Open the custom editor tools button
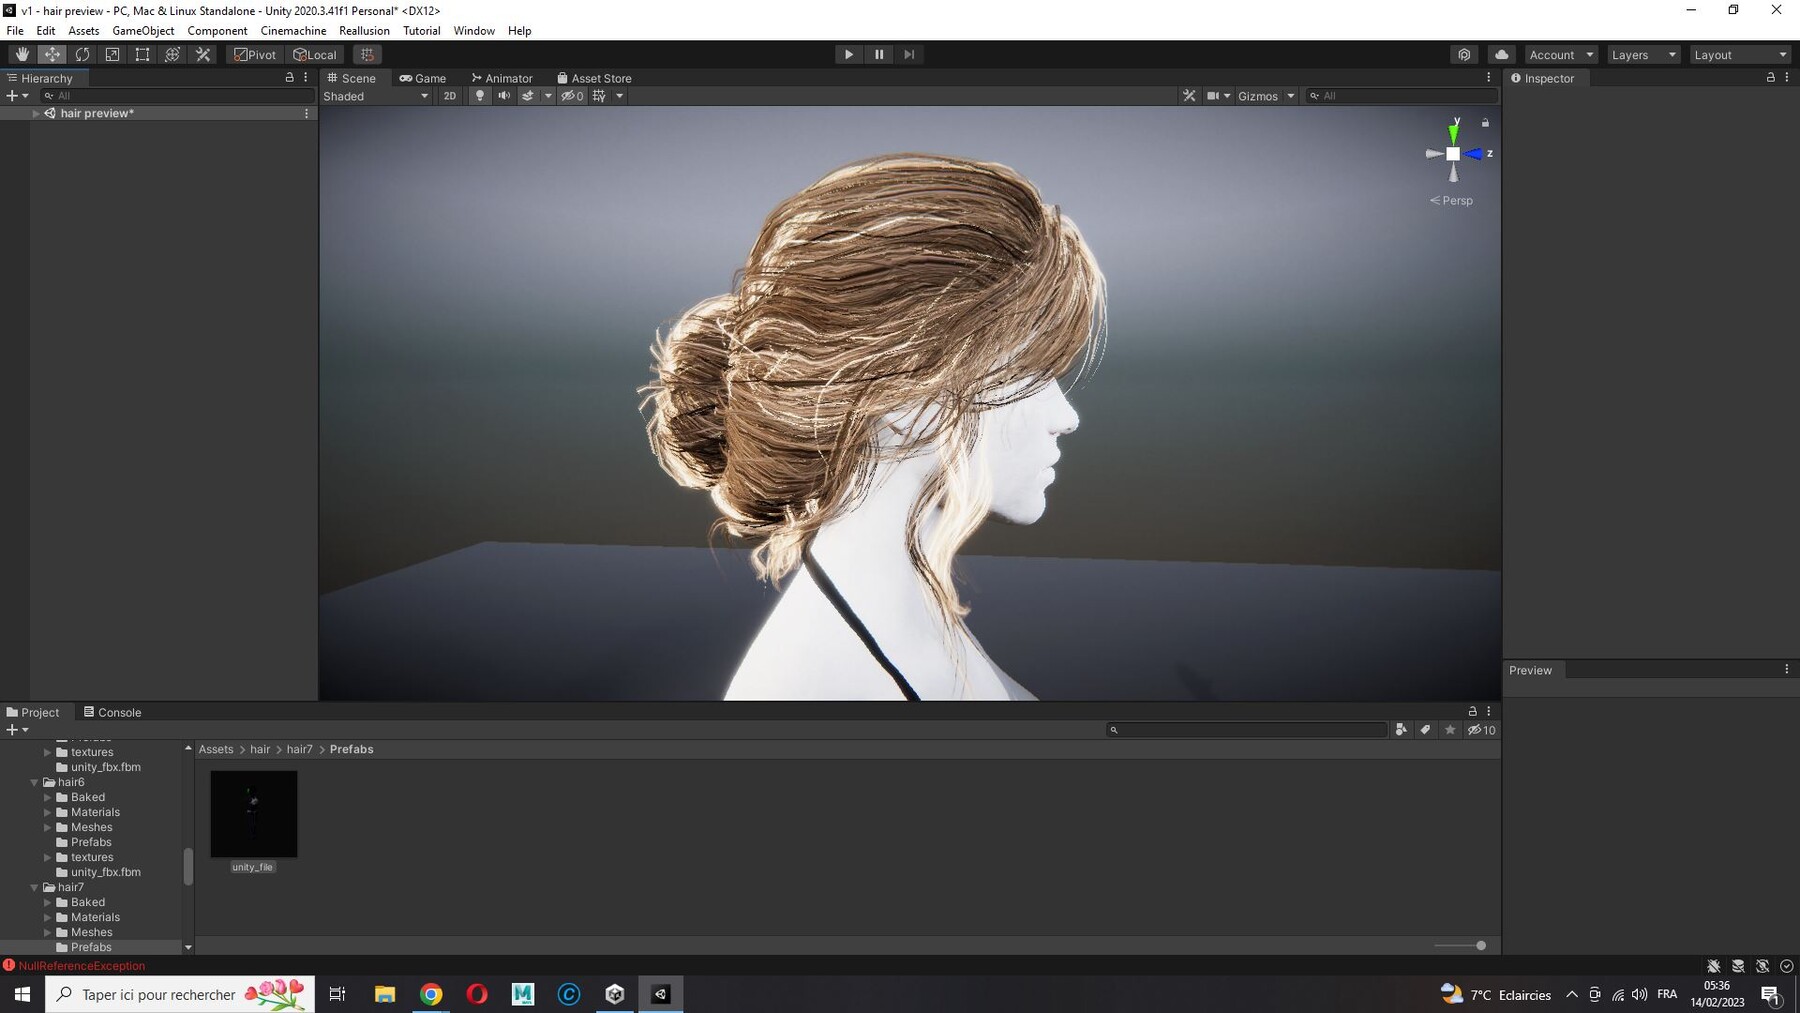1800x1013 pixels. pyautogui.click(x=203, y=54)
